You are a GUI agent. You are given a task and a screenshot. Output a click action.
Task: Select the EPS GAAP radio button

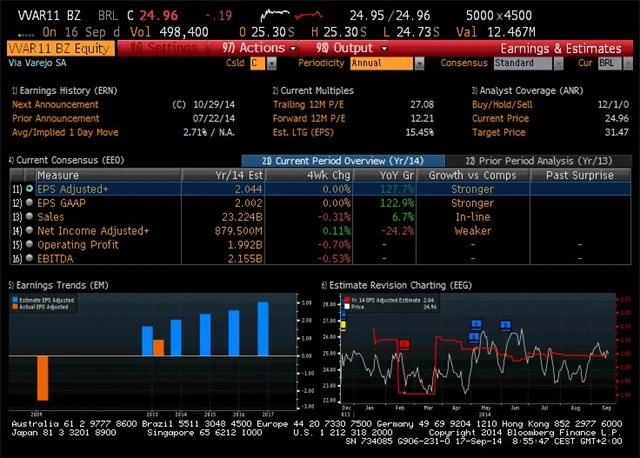28,202
